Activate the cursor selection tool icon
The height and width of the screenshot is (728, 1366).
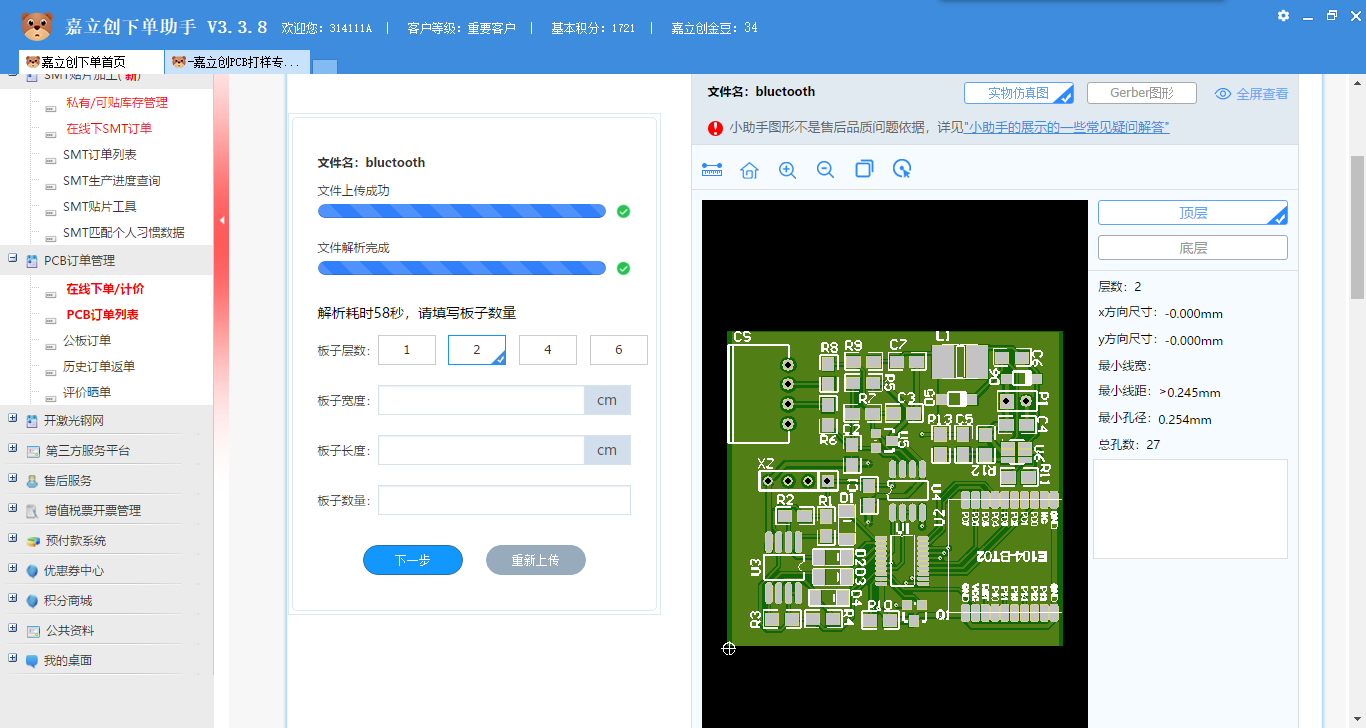pos(902,169)
